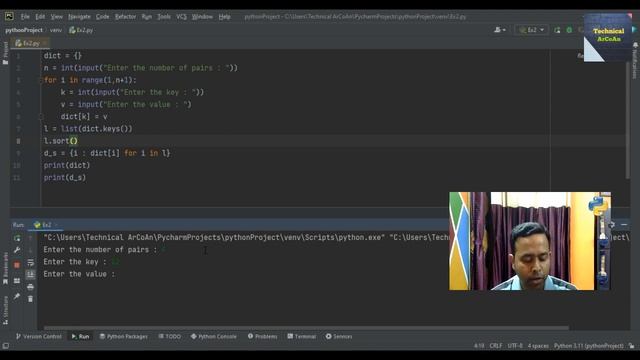Viewport: 640px width, 360px height.
Task: Open the Notifications bell panel
Action: [635, 59]
